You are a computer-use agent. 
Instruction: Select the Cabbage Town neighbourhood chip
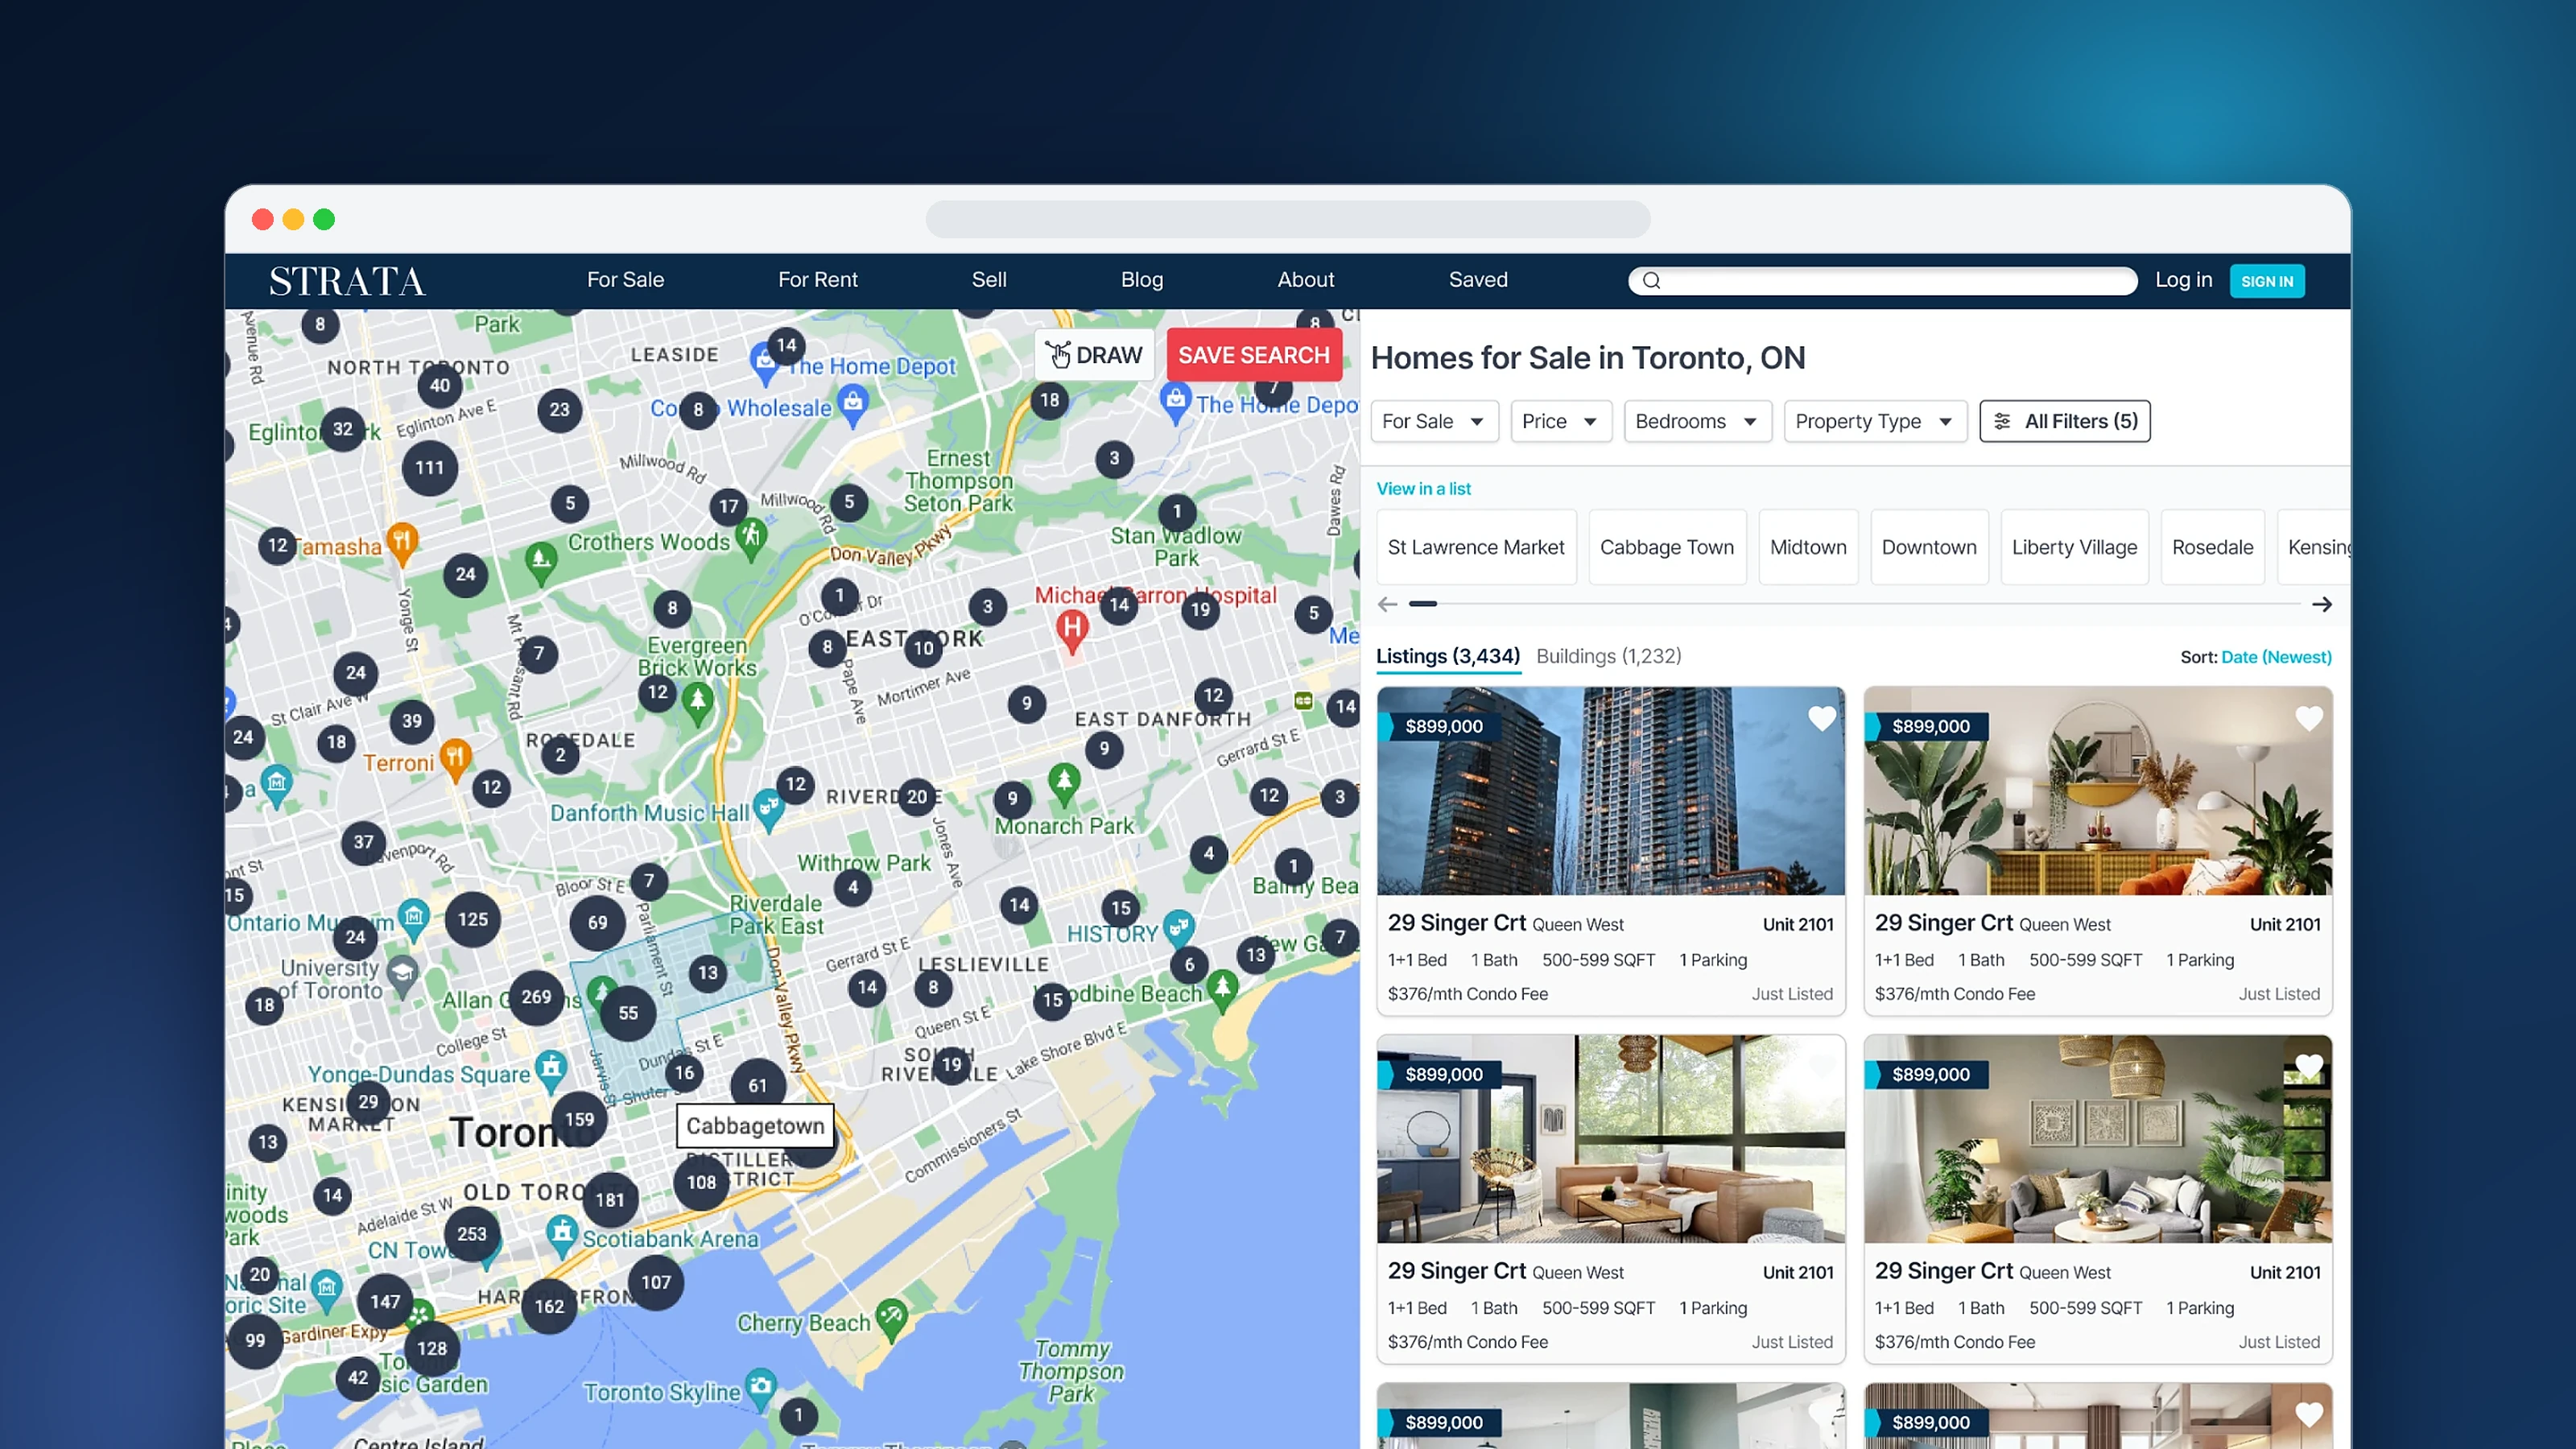tap(1667, 547)
